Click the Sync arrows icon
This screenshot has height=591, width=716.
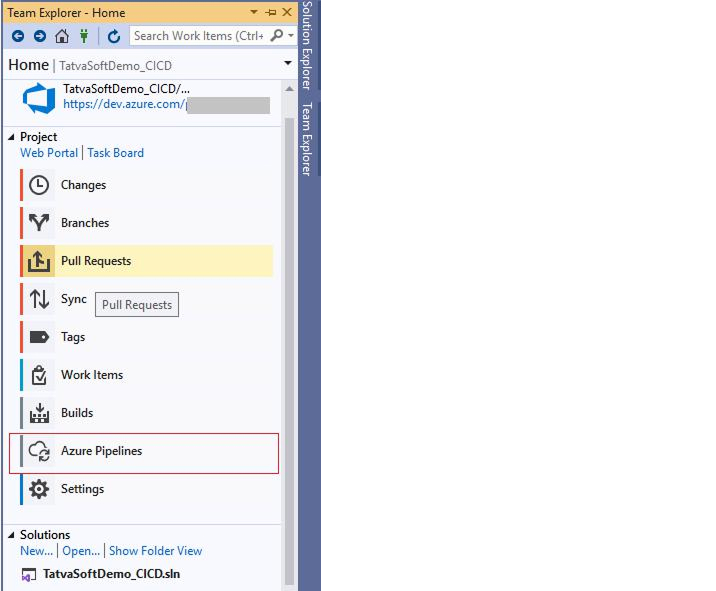(39, 299)
